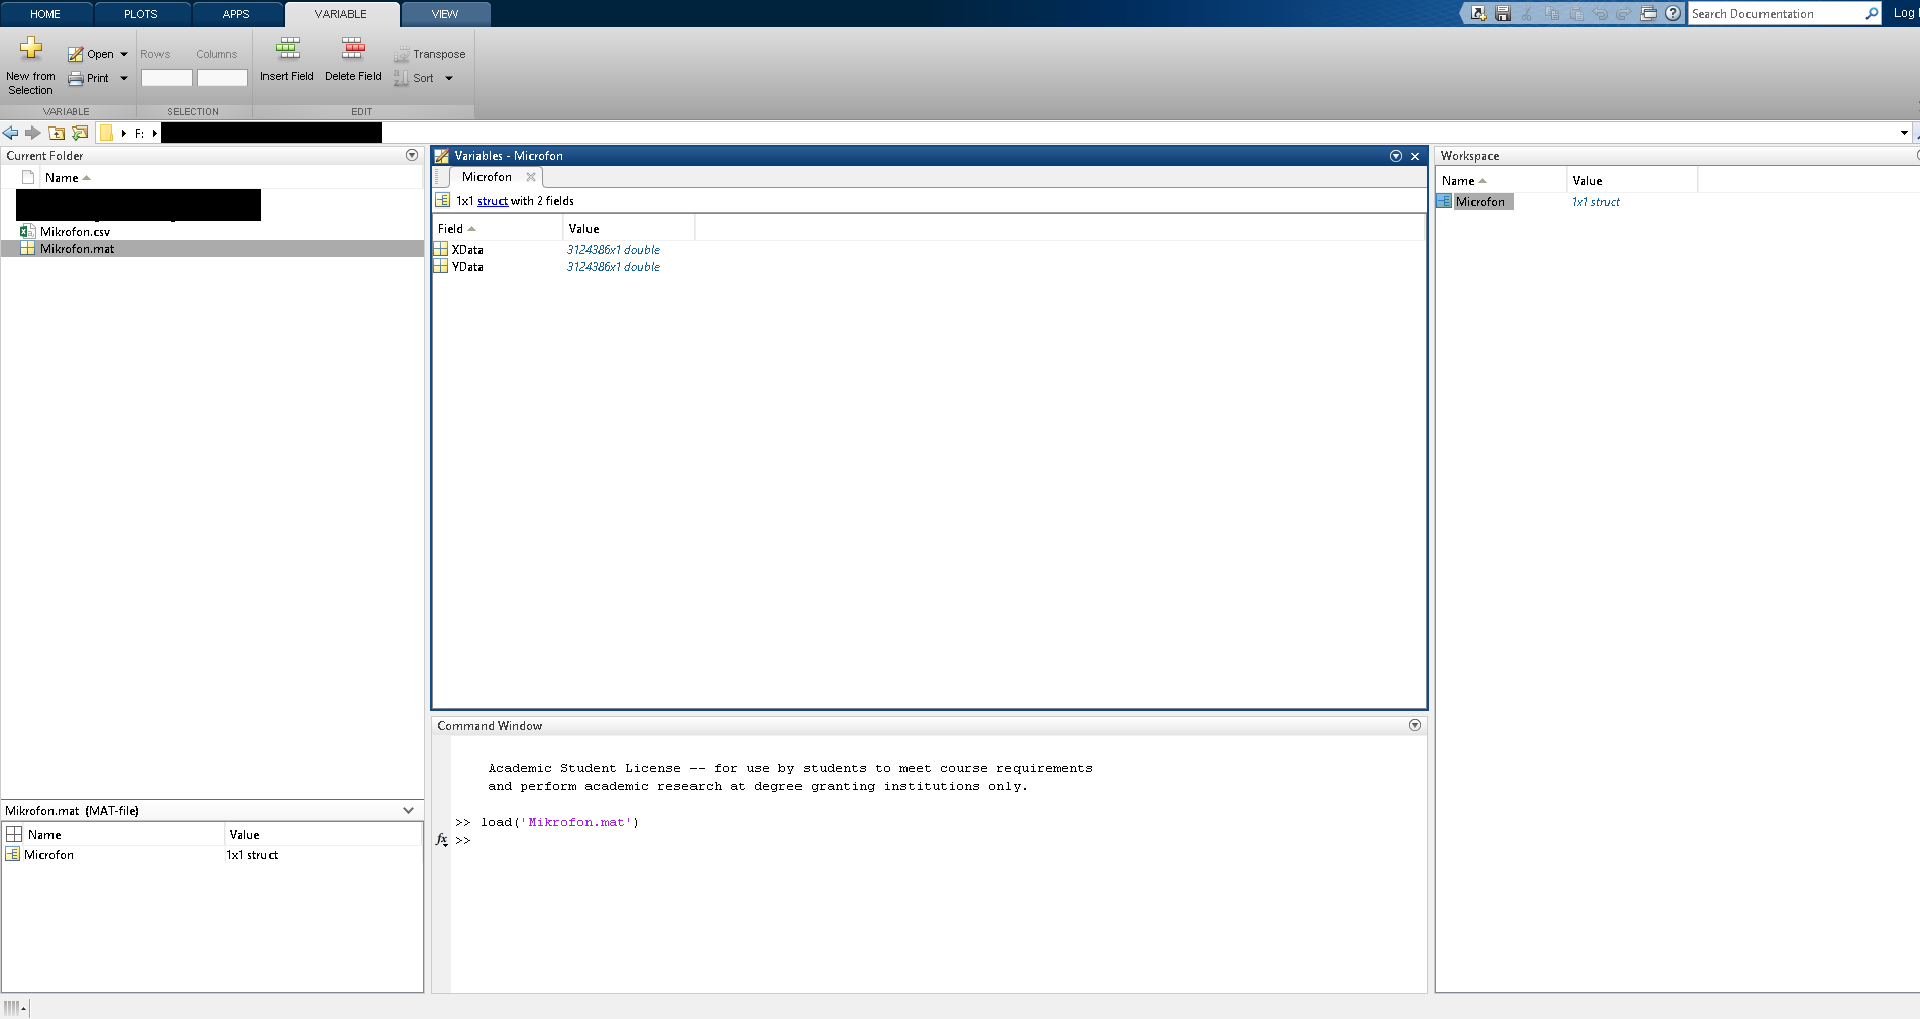Click the Delete Field icon
The height and width of the screenshot is (1019, 1920).
click(353, 49)
